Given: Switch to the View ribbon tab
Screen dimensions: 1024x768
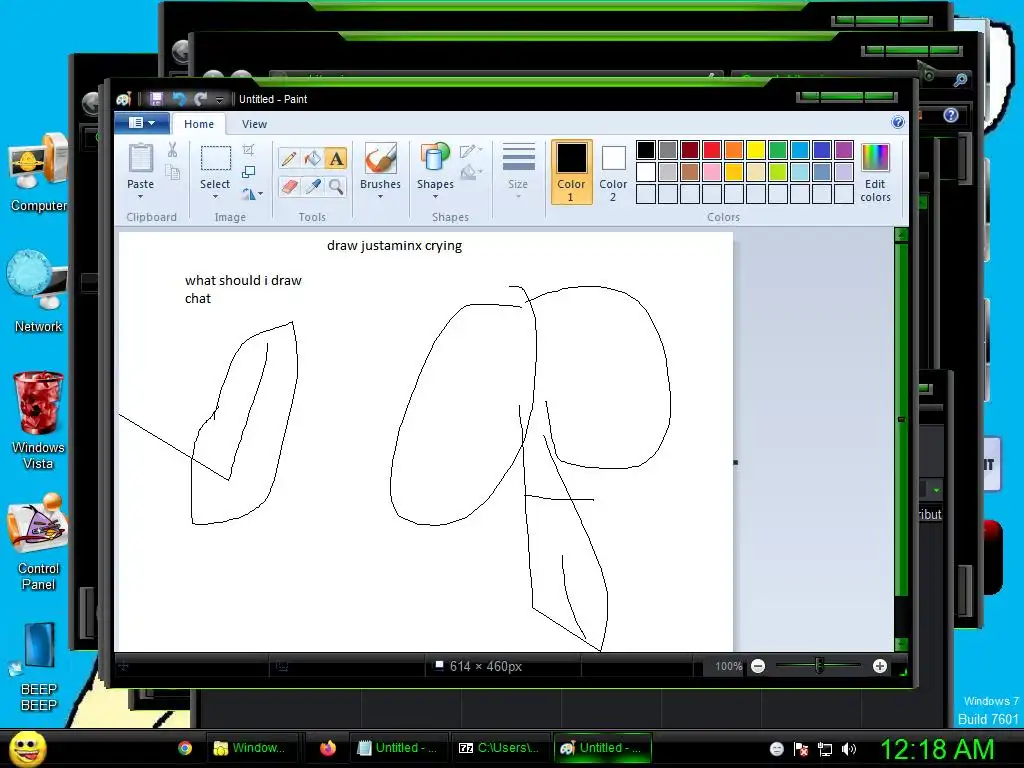Looking at the screenshot, I should click(254, 124).
